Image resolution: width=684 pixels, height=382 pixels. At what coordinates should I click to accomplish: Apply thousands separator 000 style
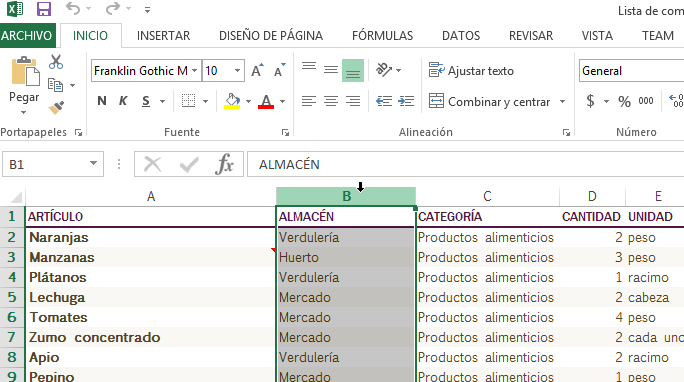[x=646, y=101]
